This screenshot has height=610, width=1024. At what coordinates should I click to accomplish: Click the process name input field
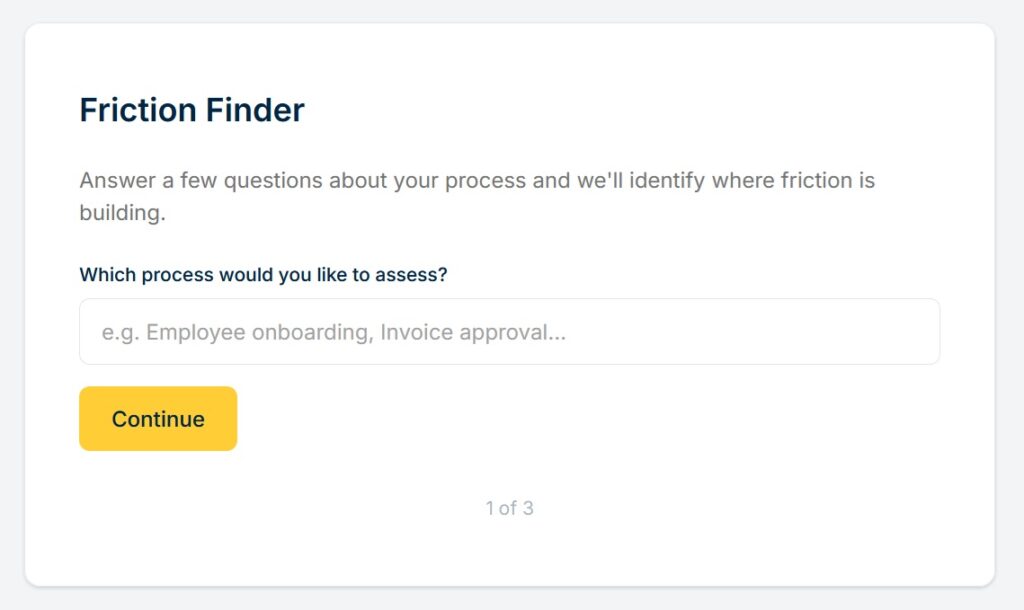pos(509,332)
